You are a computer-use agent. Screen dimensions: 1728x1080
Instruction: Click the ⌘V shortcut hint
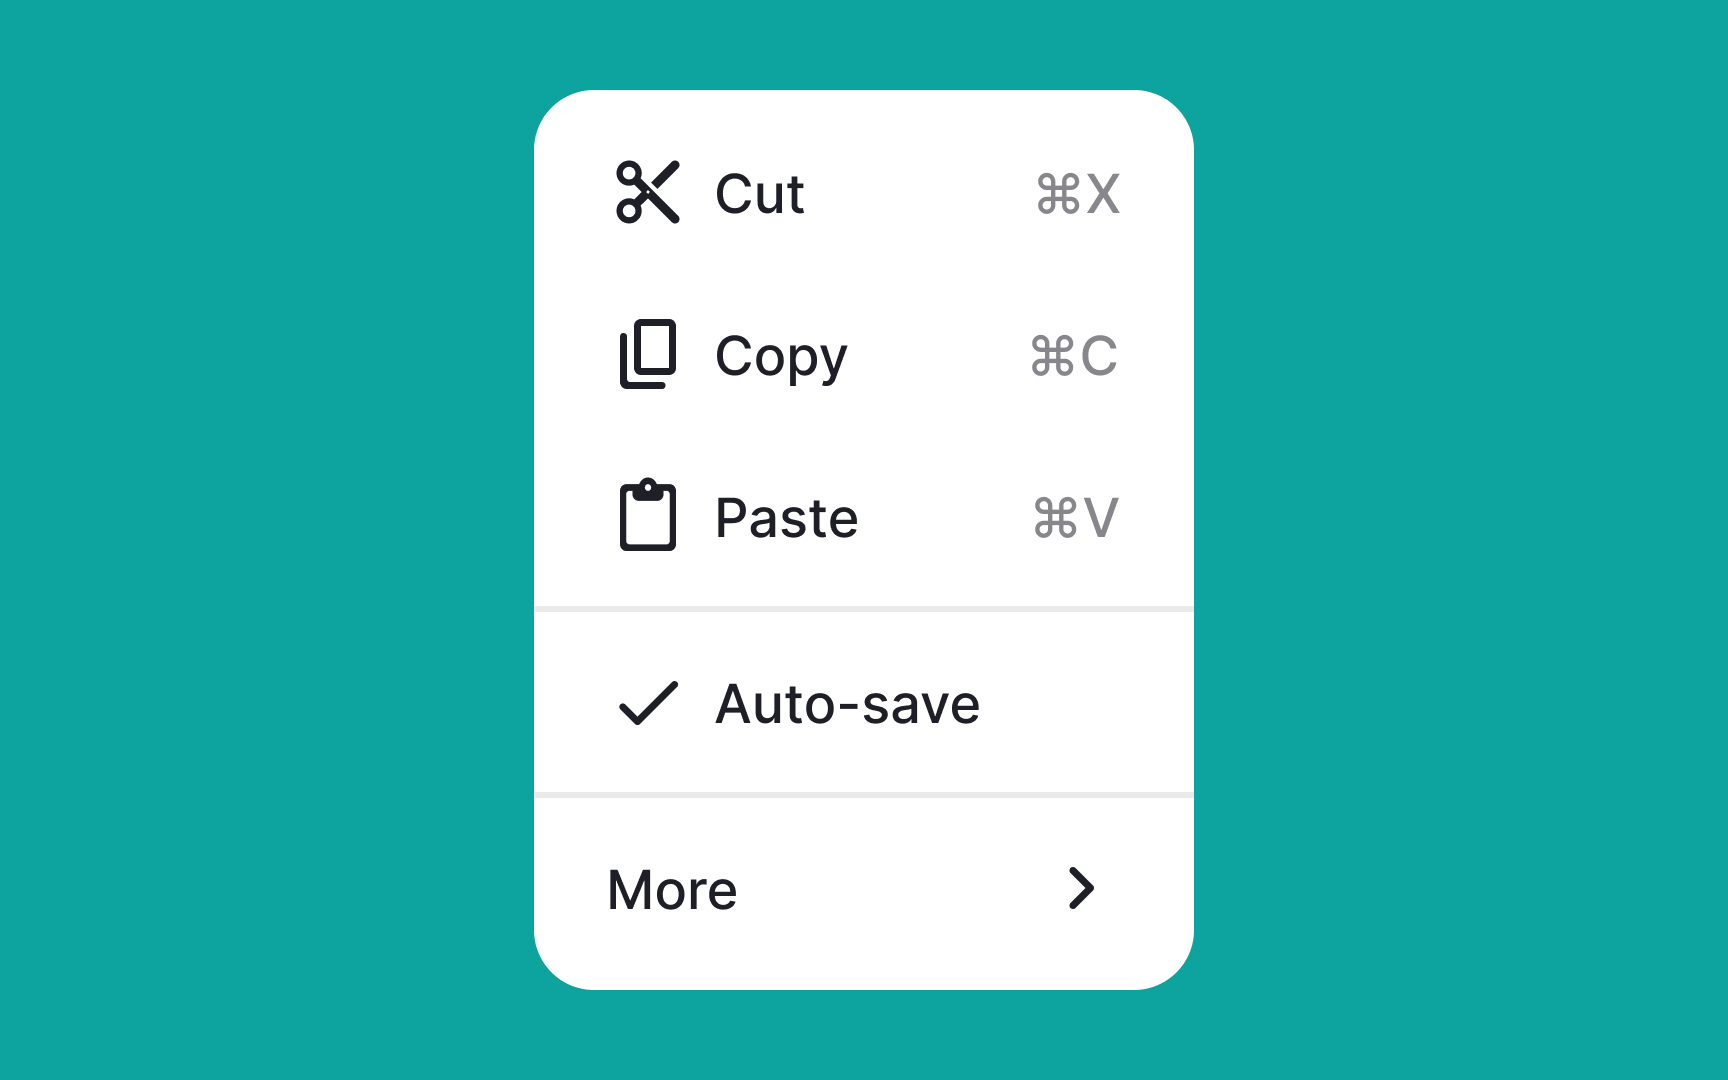coord(1075,518)
